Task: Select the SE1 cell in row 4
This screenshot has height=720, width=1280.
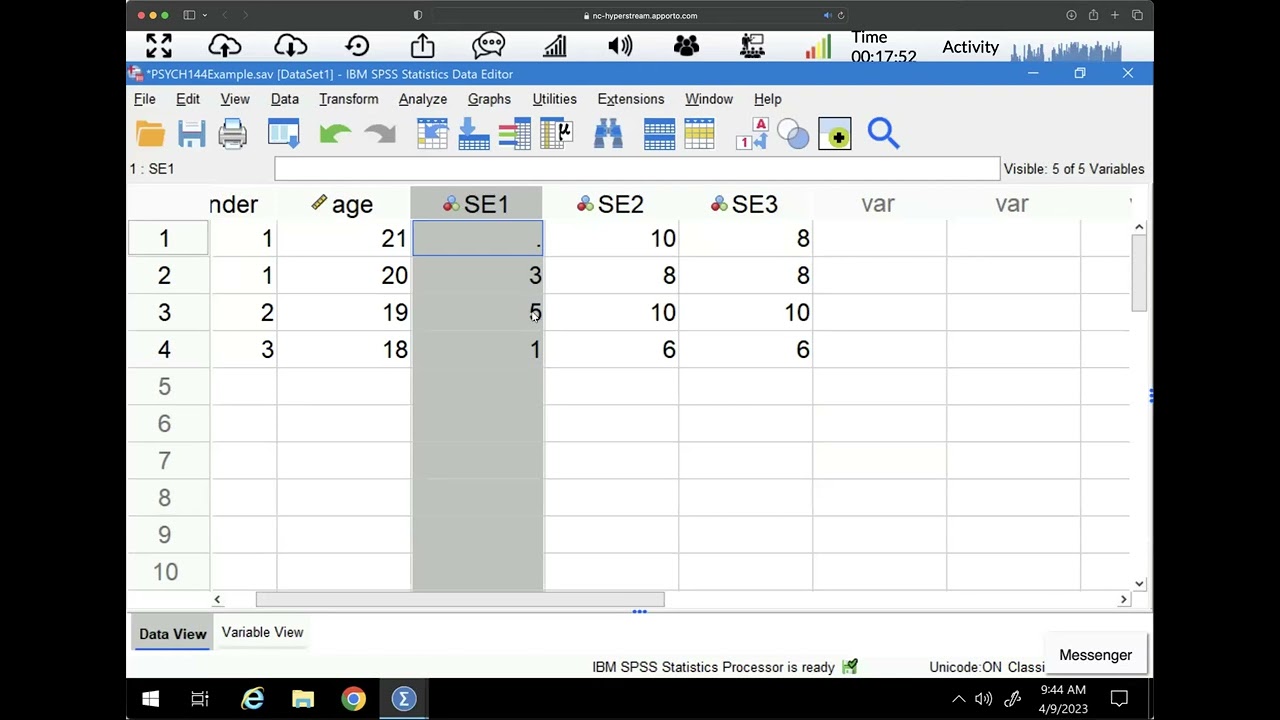Action: 477,350
